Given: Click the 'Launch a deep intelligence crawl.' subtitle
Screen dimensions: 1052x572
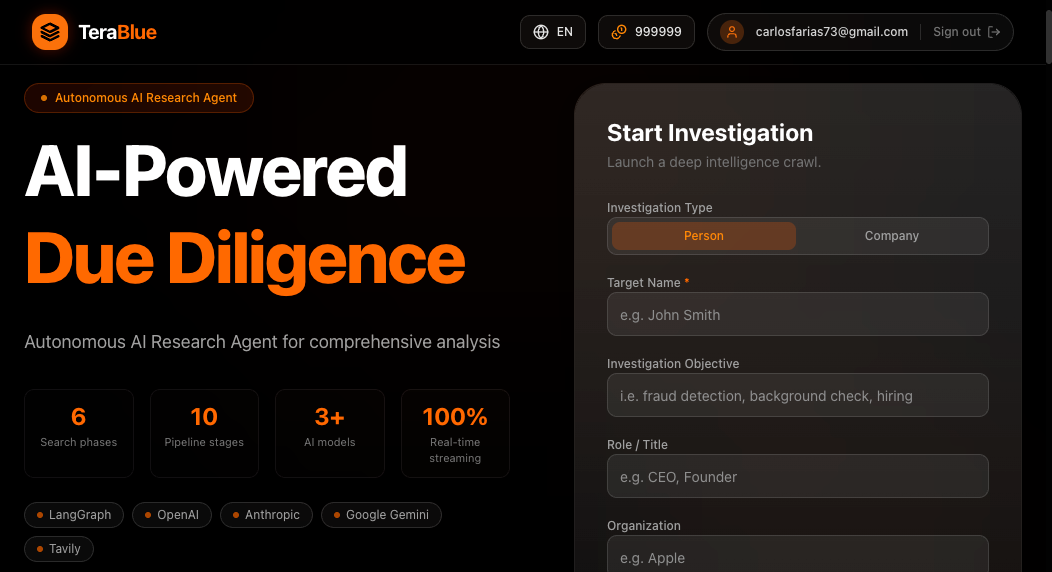Looking at the screenshot, I should pos(714,162).
